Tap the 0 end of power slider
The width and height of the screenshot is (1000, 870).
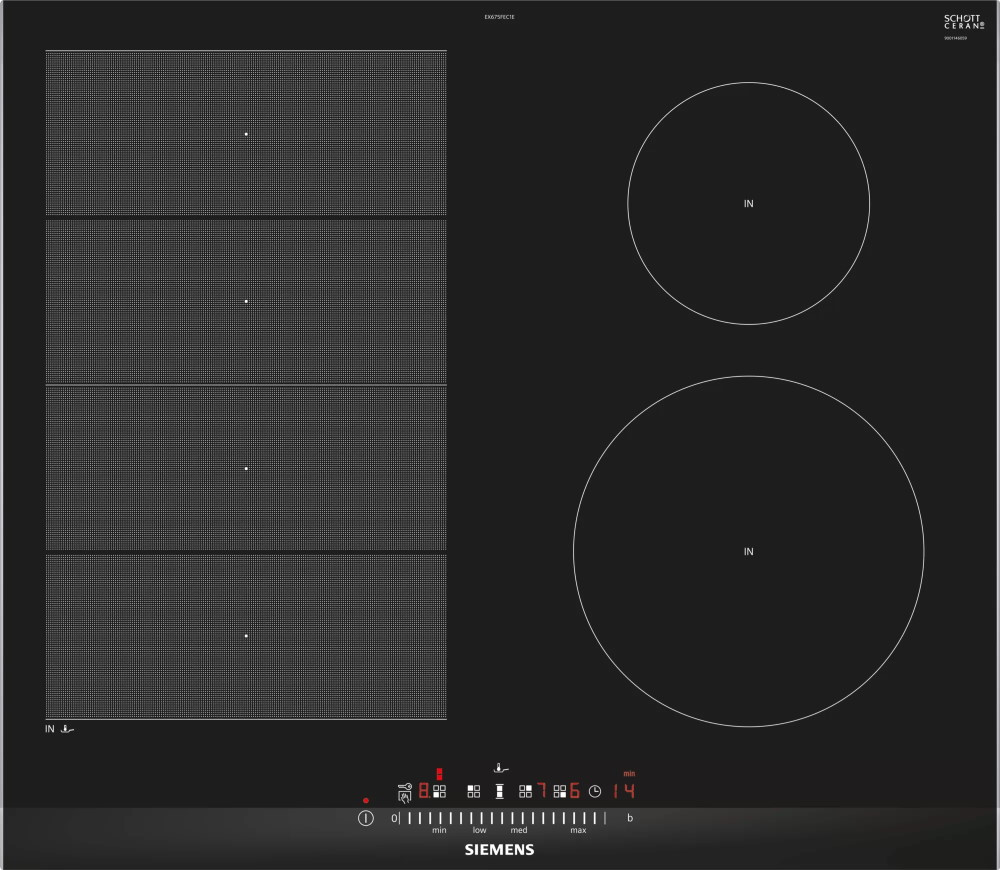point(394,818)
